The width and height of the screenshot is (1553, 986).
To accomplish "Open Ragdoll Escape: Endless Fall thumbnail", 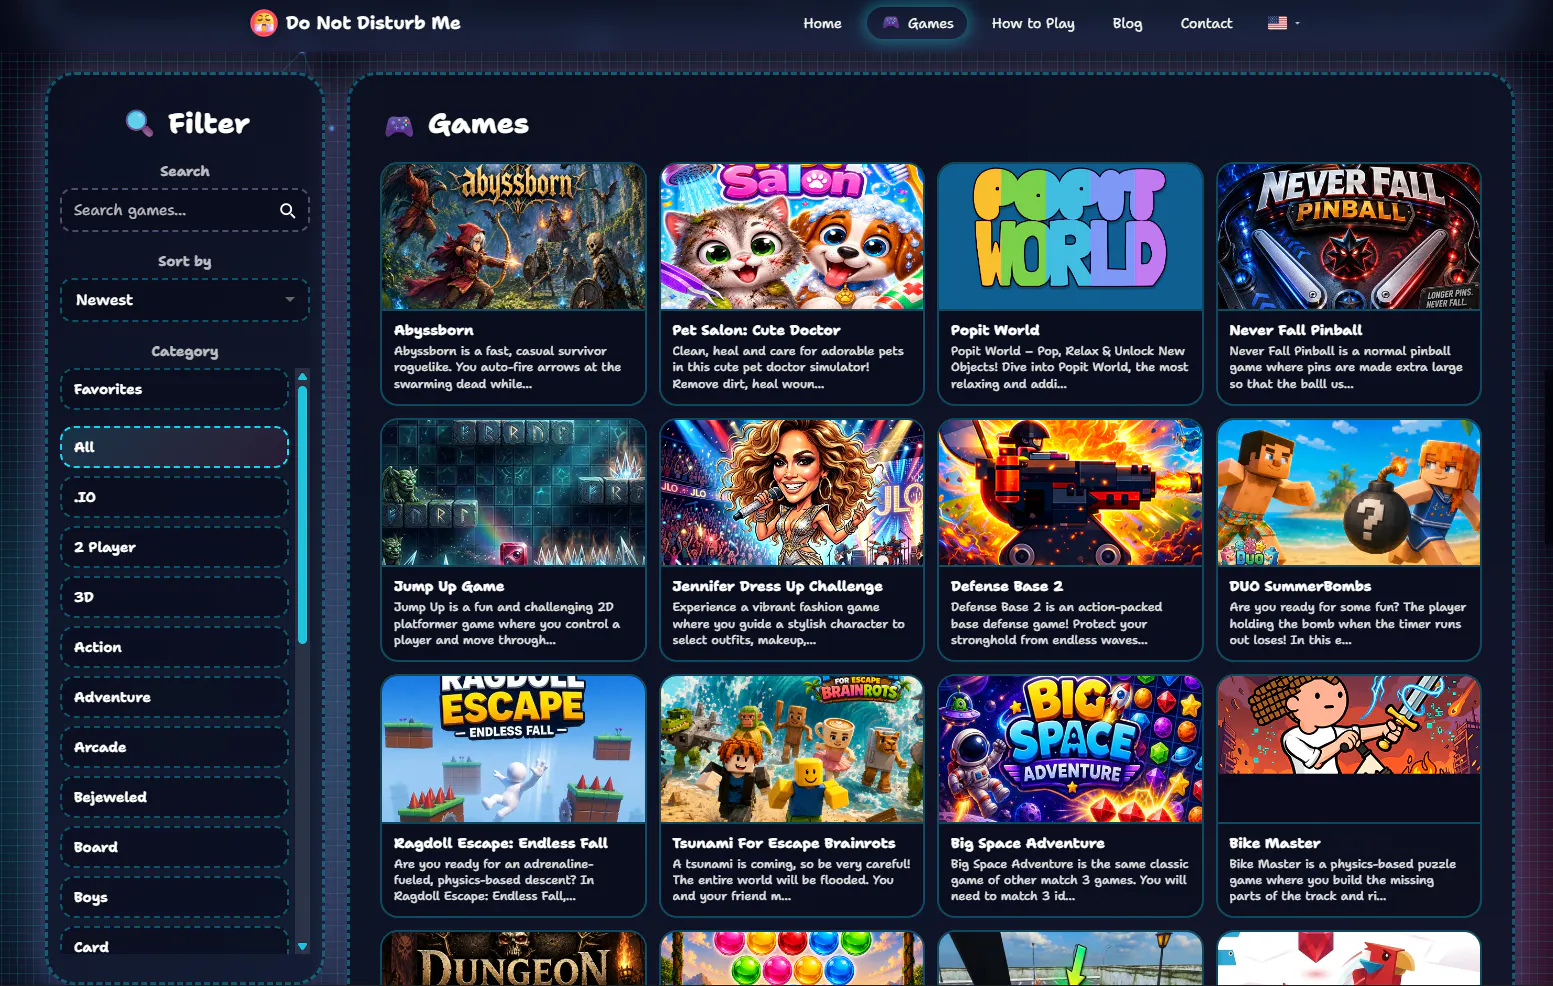I will [x=513, y=749].
